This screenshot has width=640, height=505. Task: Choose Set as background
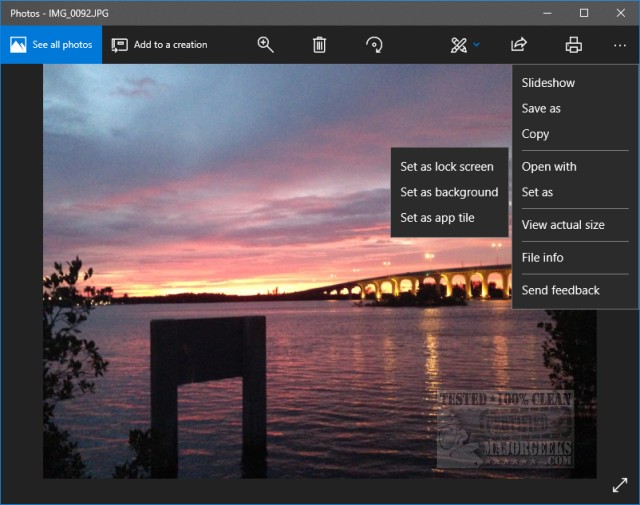[x=449, y=192]
